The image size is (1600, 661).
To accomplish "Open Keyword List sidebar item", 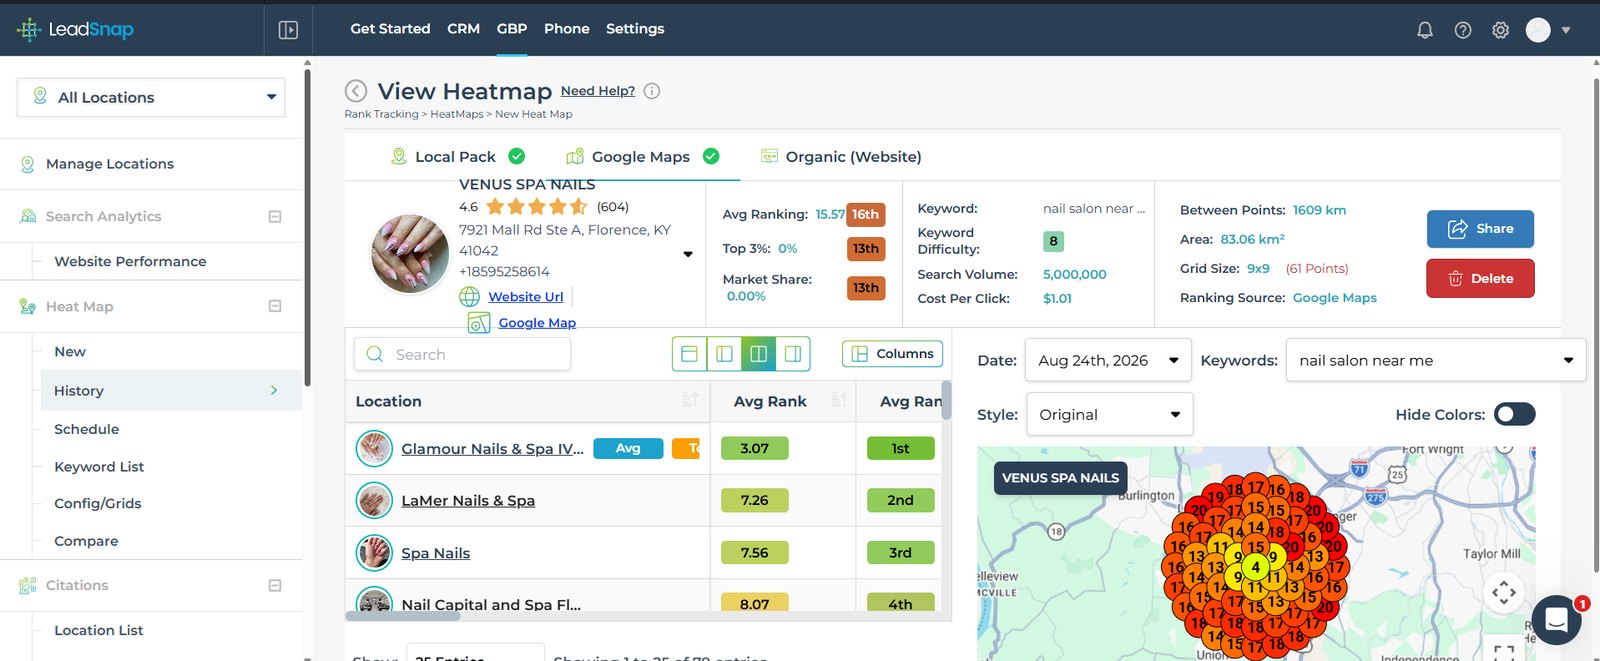I will point(99,466).
